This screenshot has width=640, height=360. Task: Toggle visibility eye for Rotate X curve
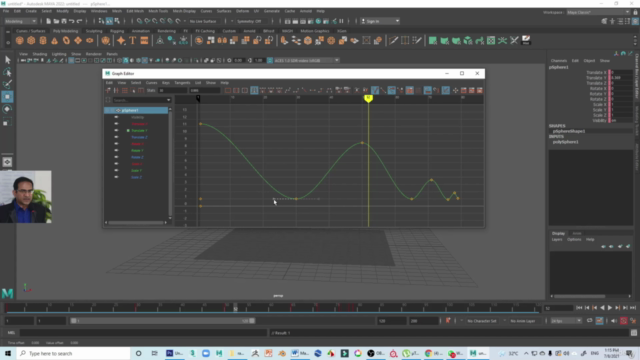coord(116,144)
